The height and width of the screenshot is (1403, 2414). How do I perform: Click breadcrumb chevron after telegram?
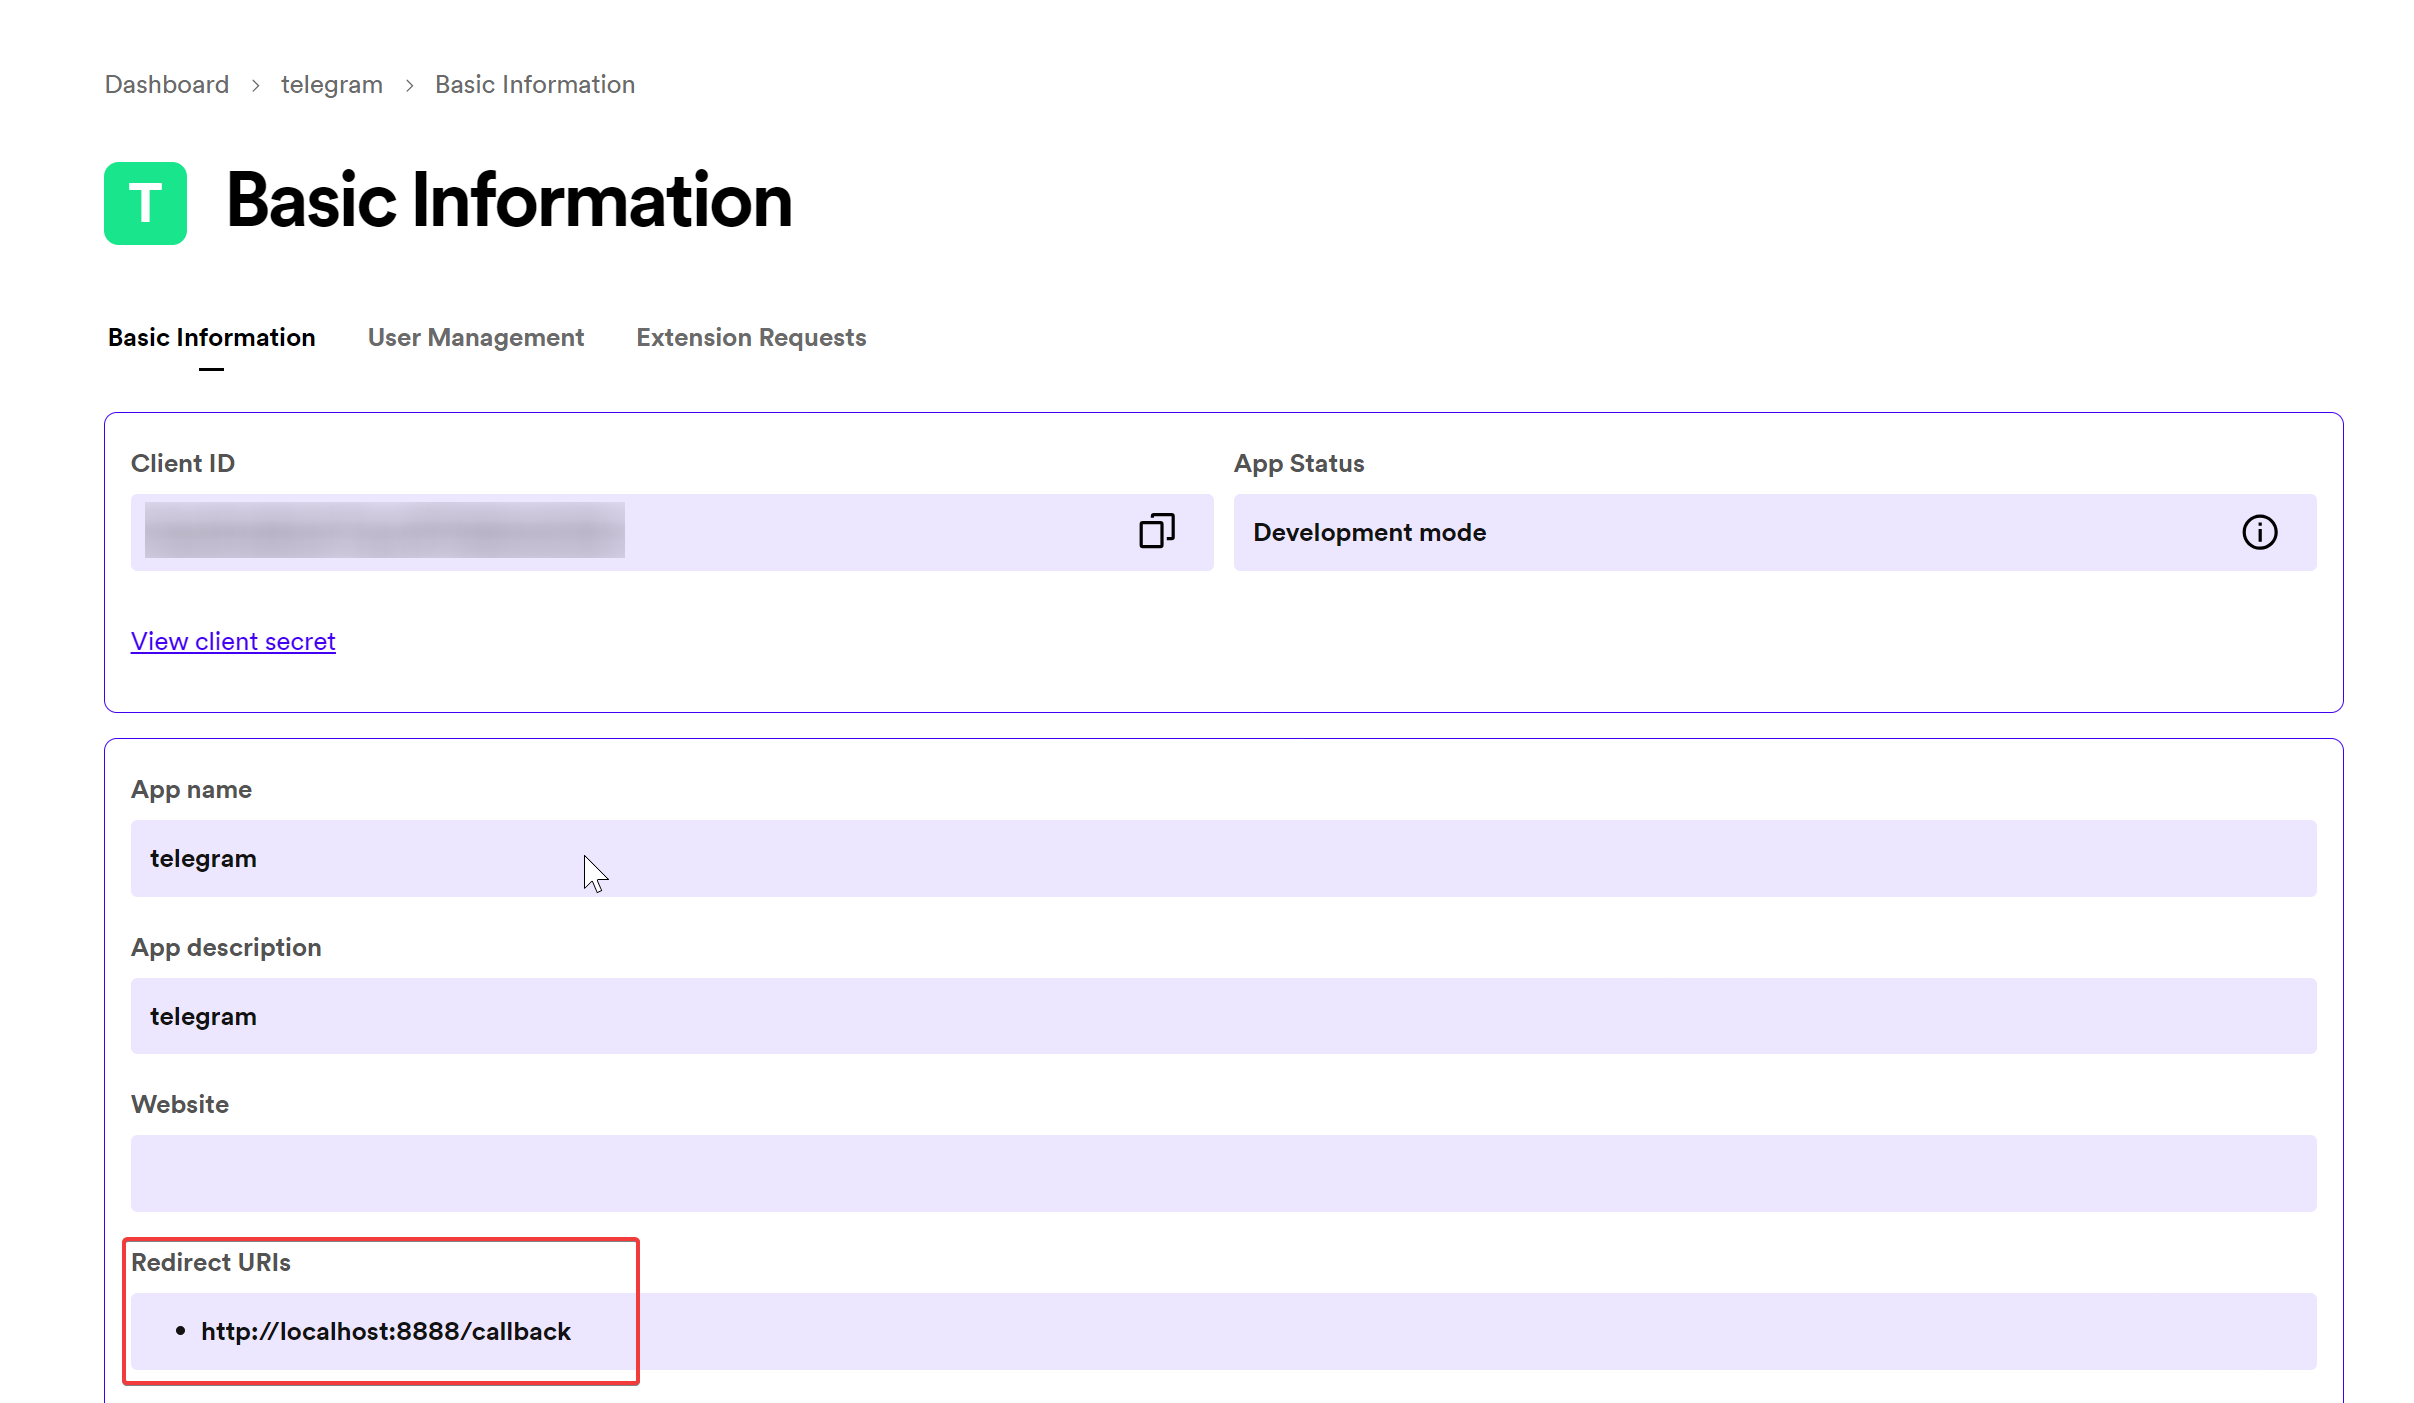coord(409,86)
